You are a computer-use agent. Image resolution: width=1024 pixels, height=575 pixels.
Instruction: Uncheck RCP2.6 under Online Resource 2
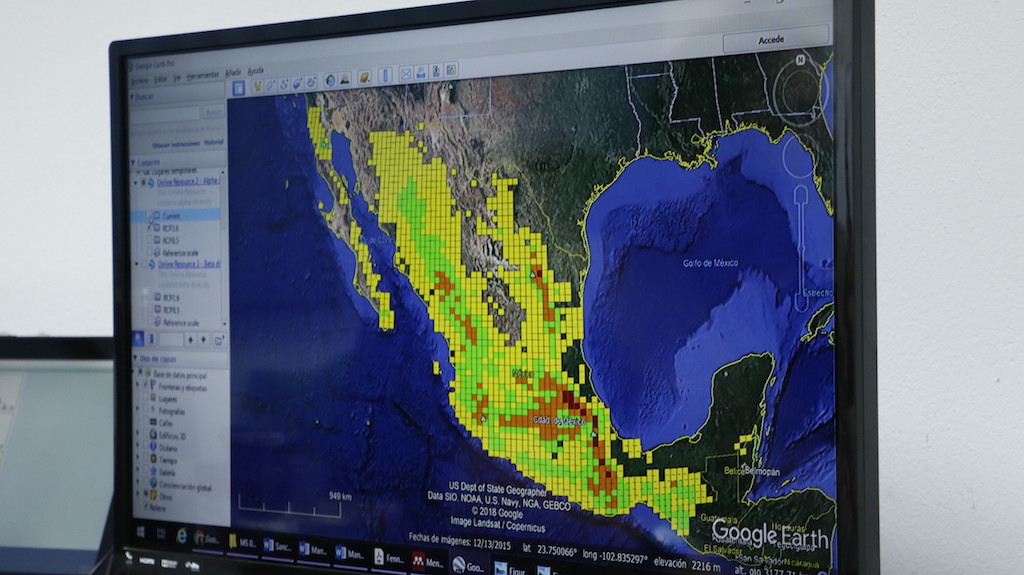[150, 228]
